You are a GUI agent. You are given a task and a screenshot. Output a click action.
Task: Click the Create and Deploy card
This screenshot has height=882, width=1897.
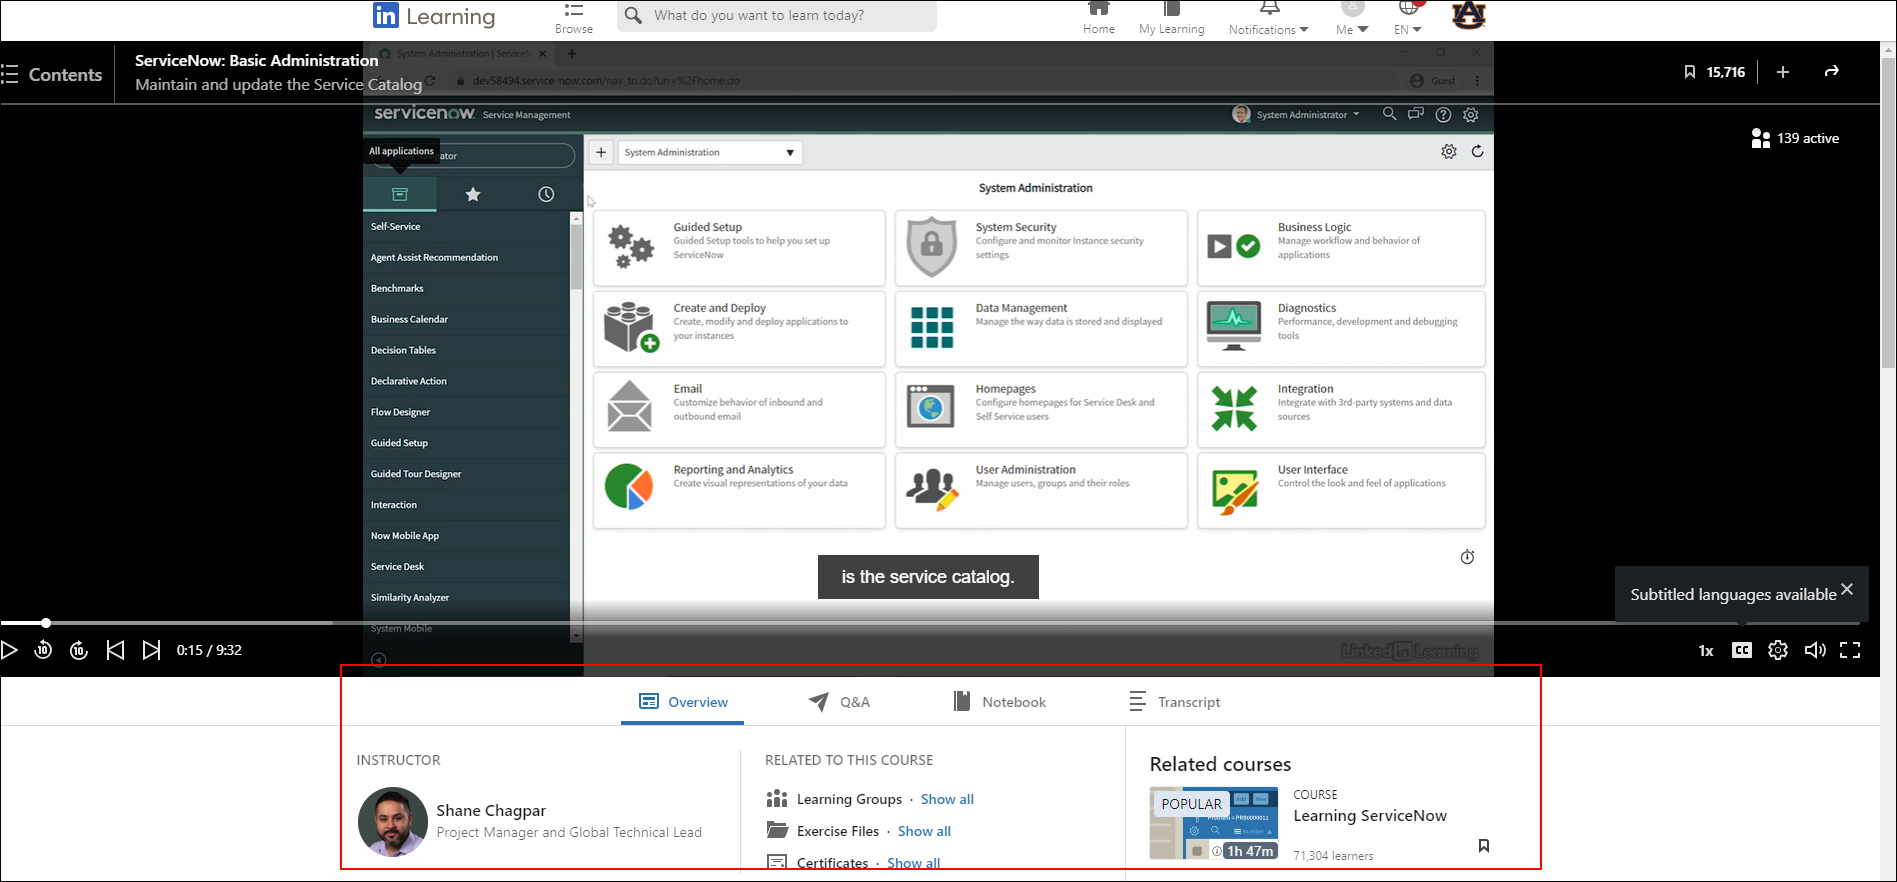739,329
